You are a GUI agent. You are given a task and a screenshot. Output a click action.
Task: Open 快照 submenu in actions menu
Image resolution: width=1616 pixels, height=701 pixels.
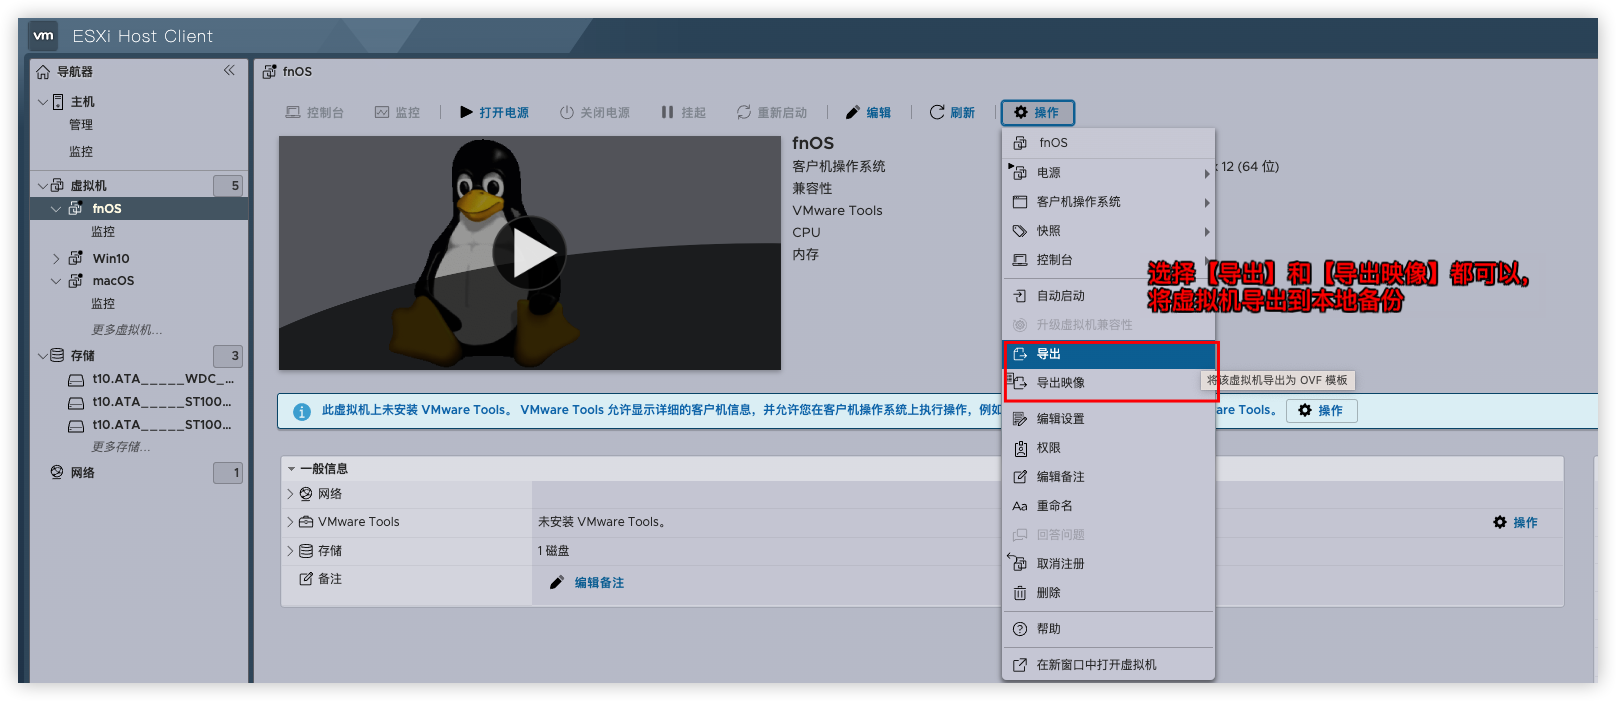1109,231
